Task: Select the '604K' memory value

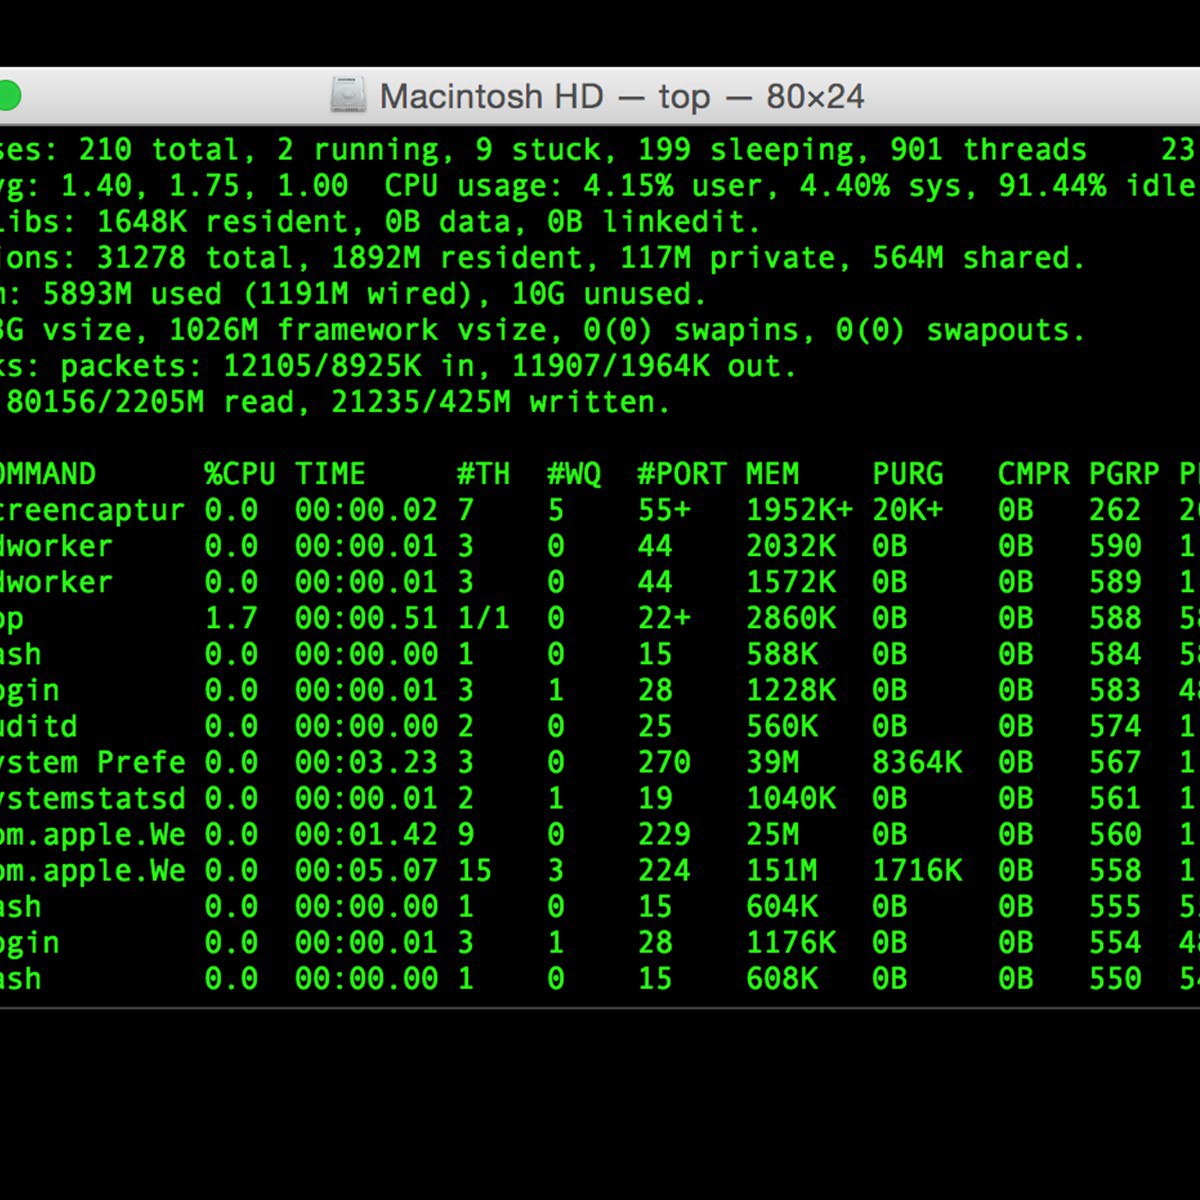Action: (x=781, y=906)
